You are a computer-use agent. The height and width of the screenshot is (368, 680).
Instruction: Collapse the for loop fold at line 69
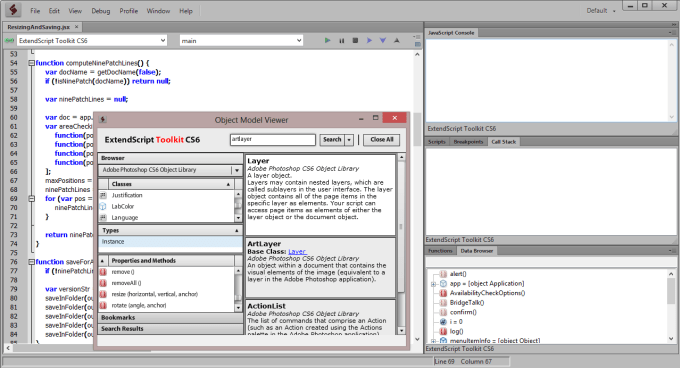[32, 199]
